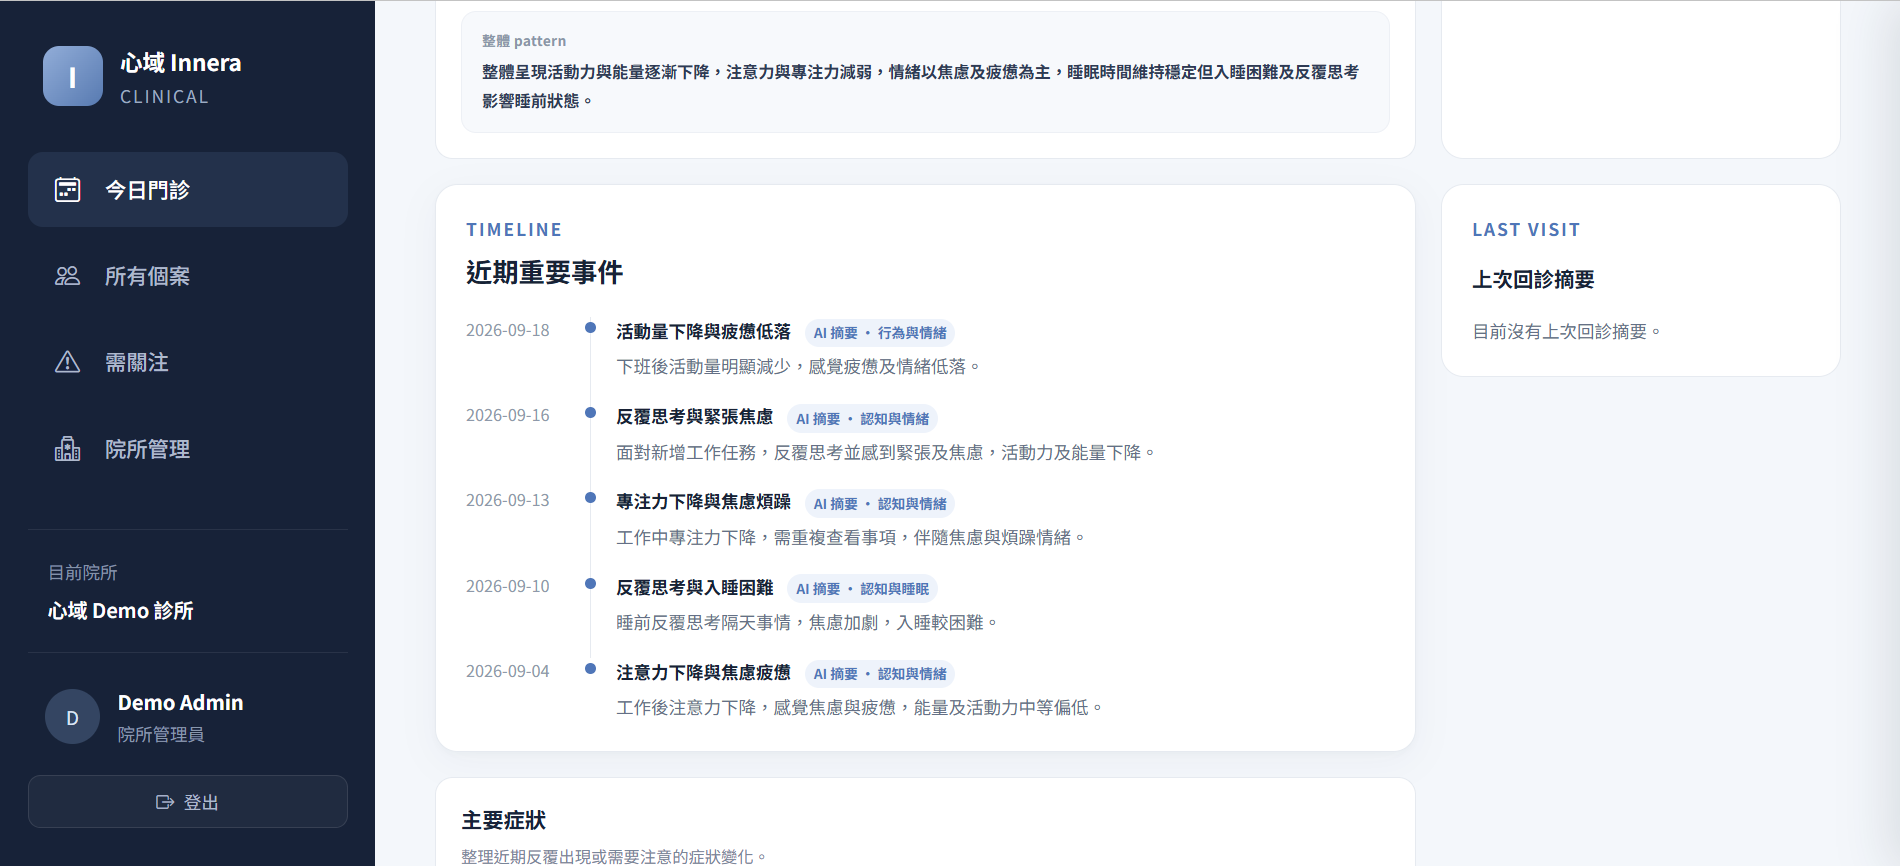The image size is (1900, 866).
Task: Click the 注意力下降與焦慮疲憊 event title
Action: [703, 673]
